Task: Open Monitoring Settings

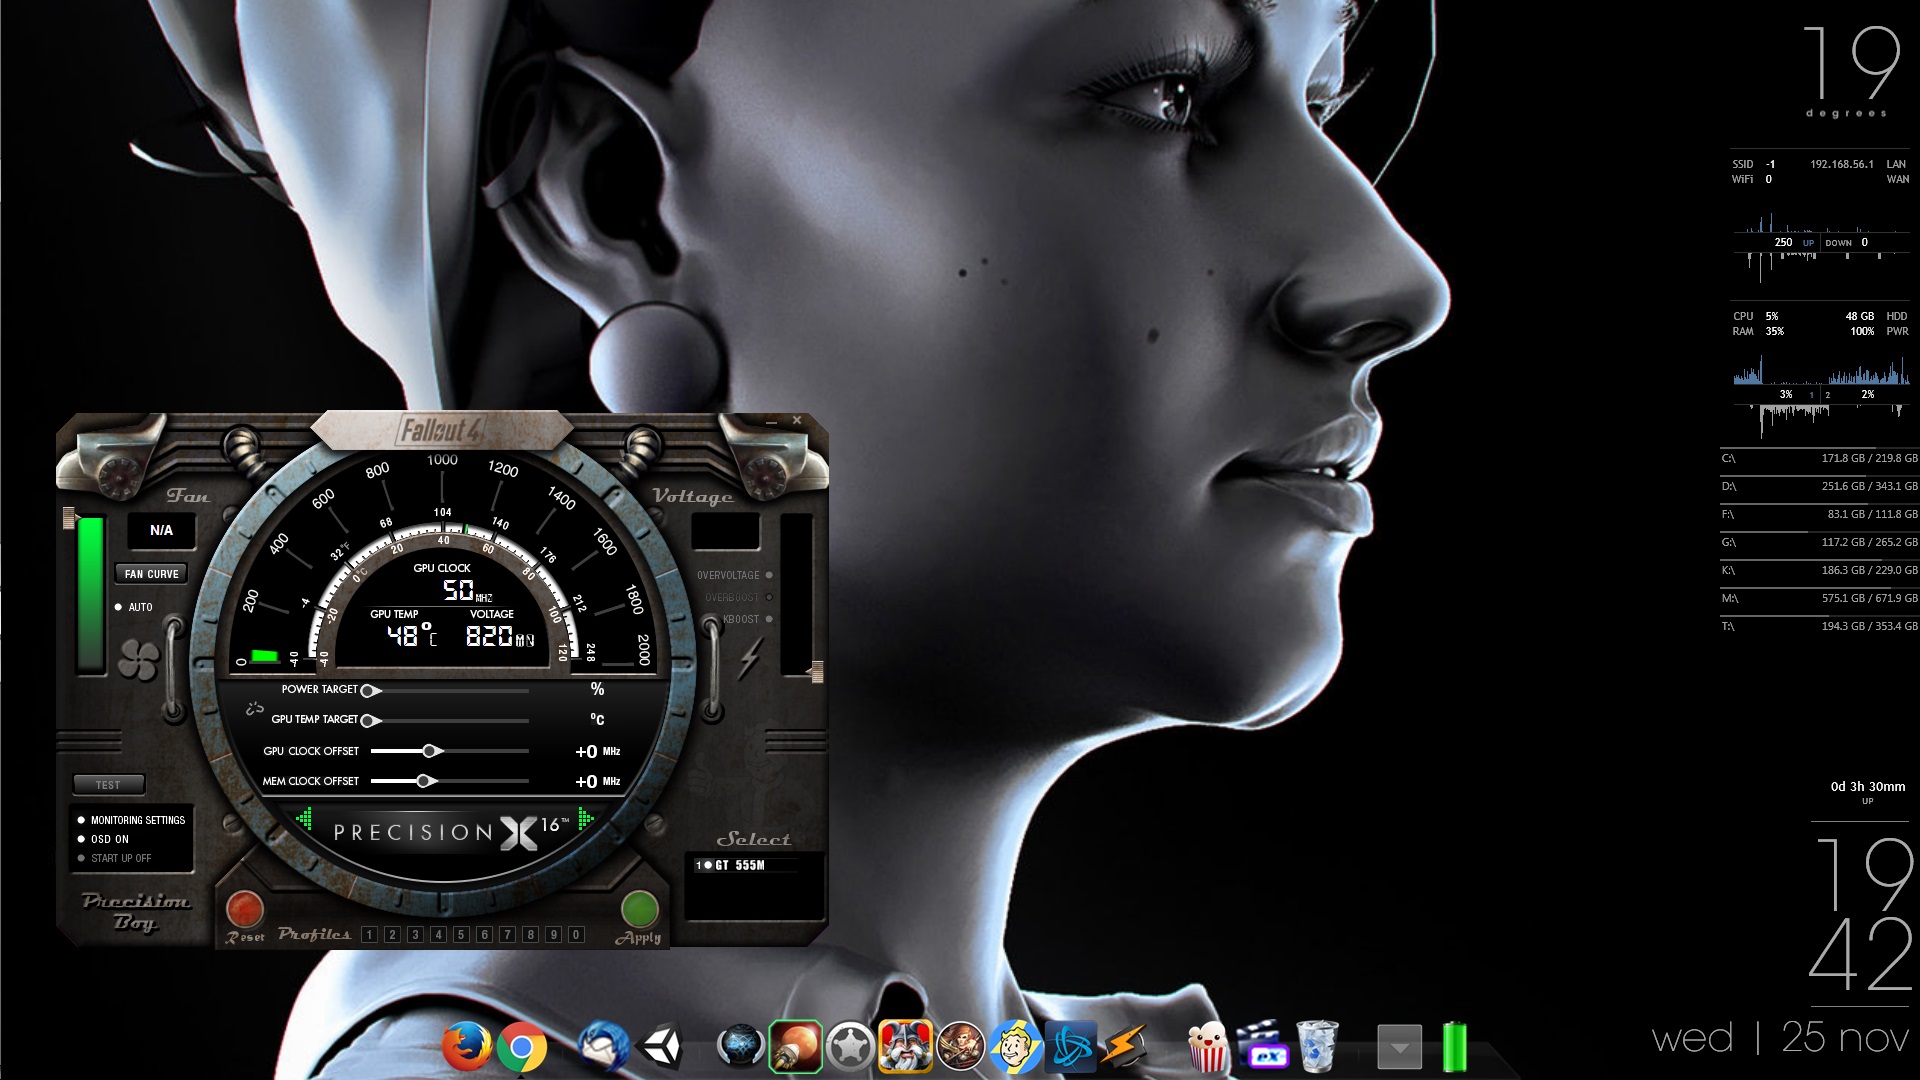Action: click(x=131, y=820)
